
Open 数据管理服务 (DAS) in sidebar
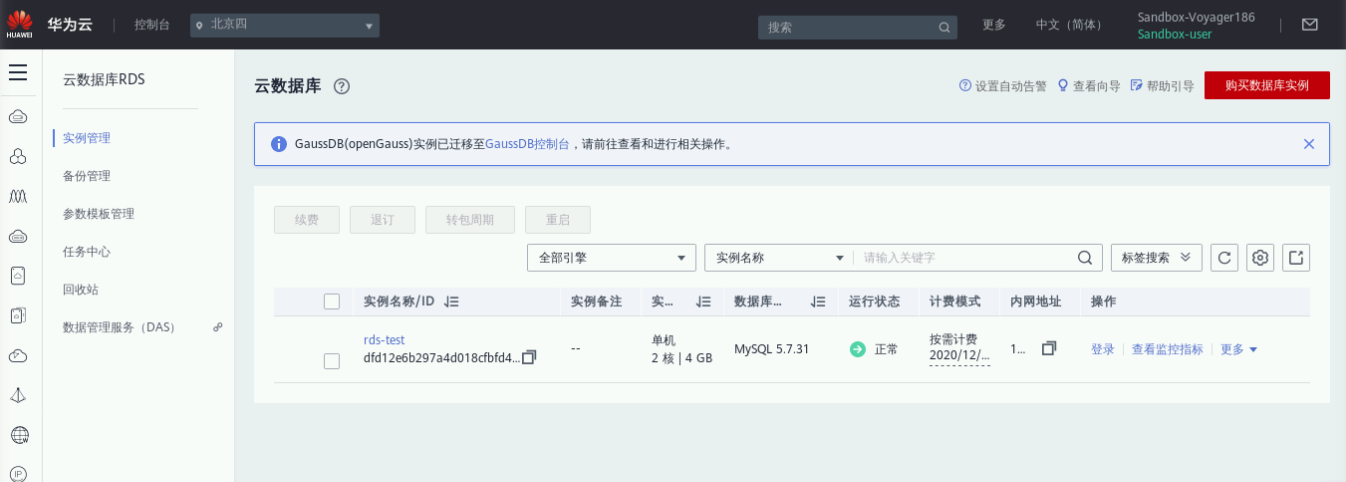[119, 327]
